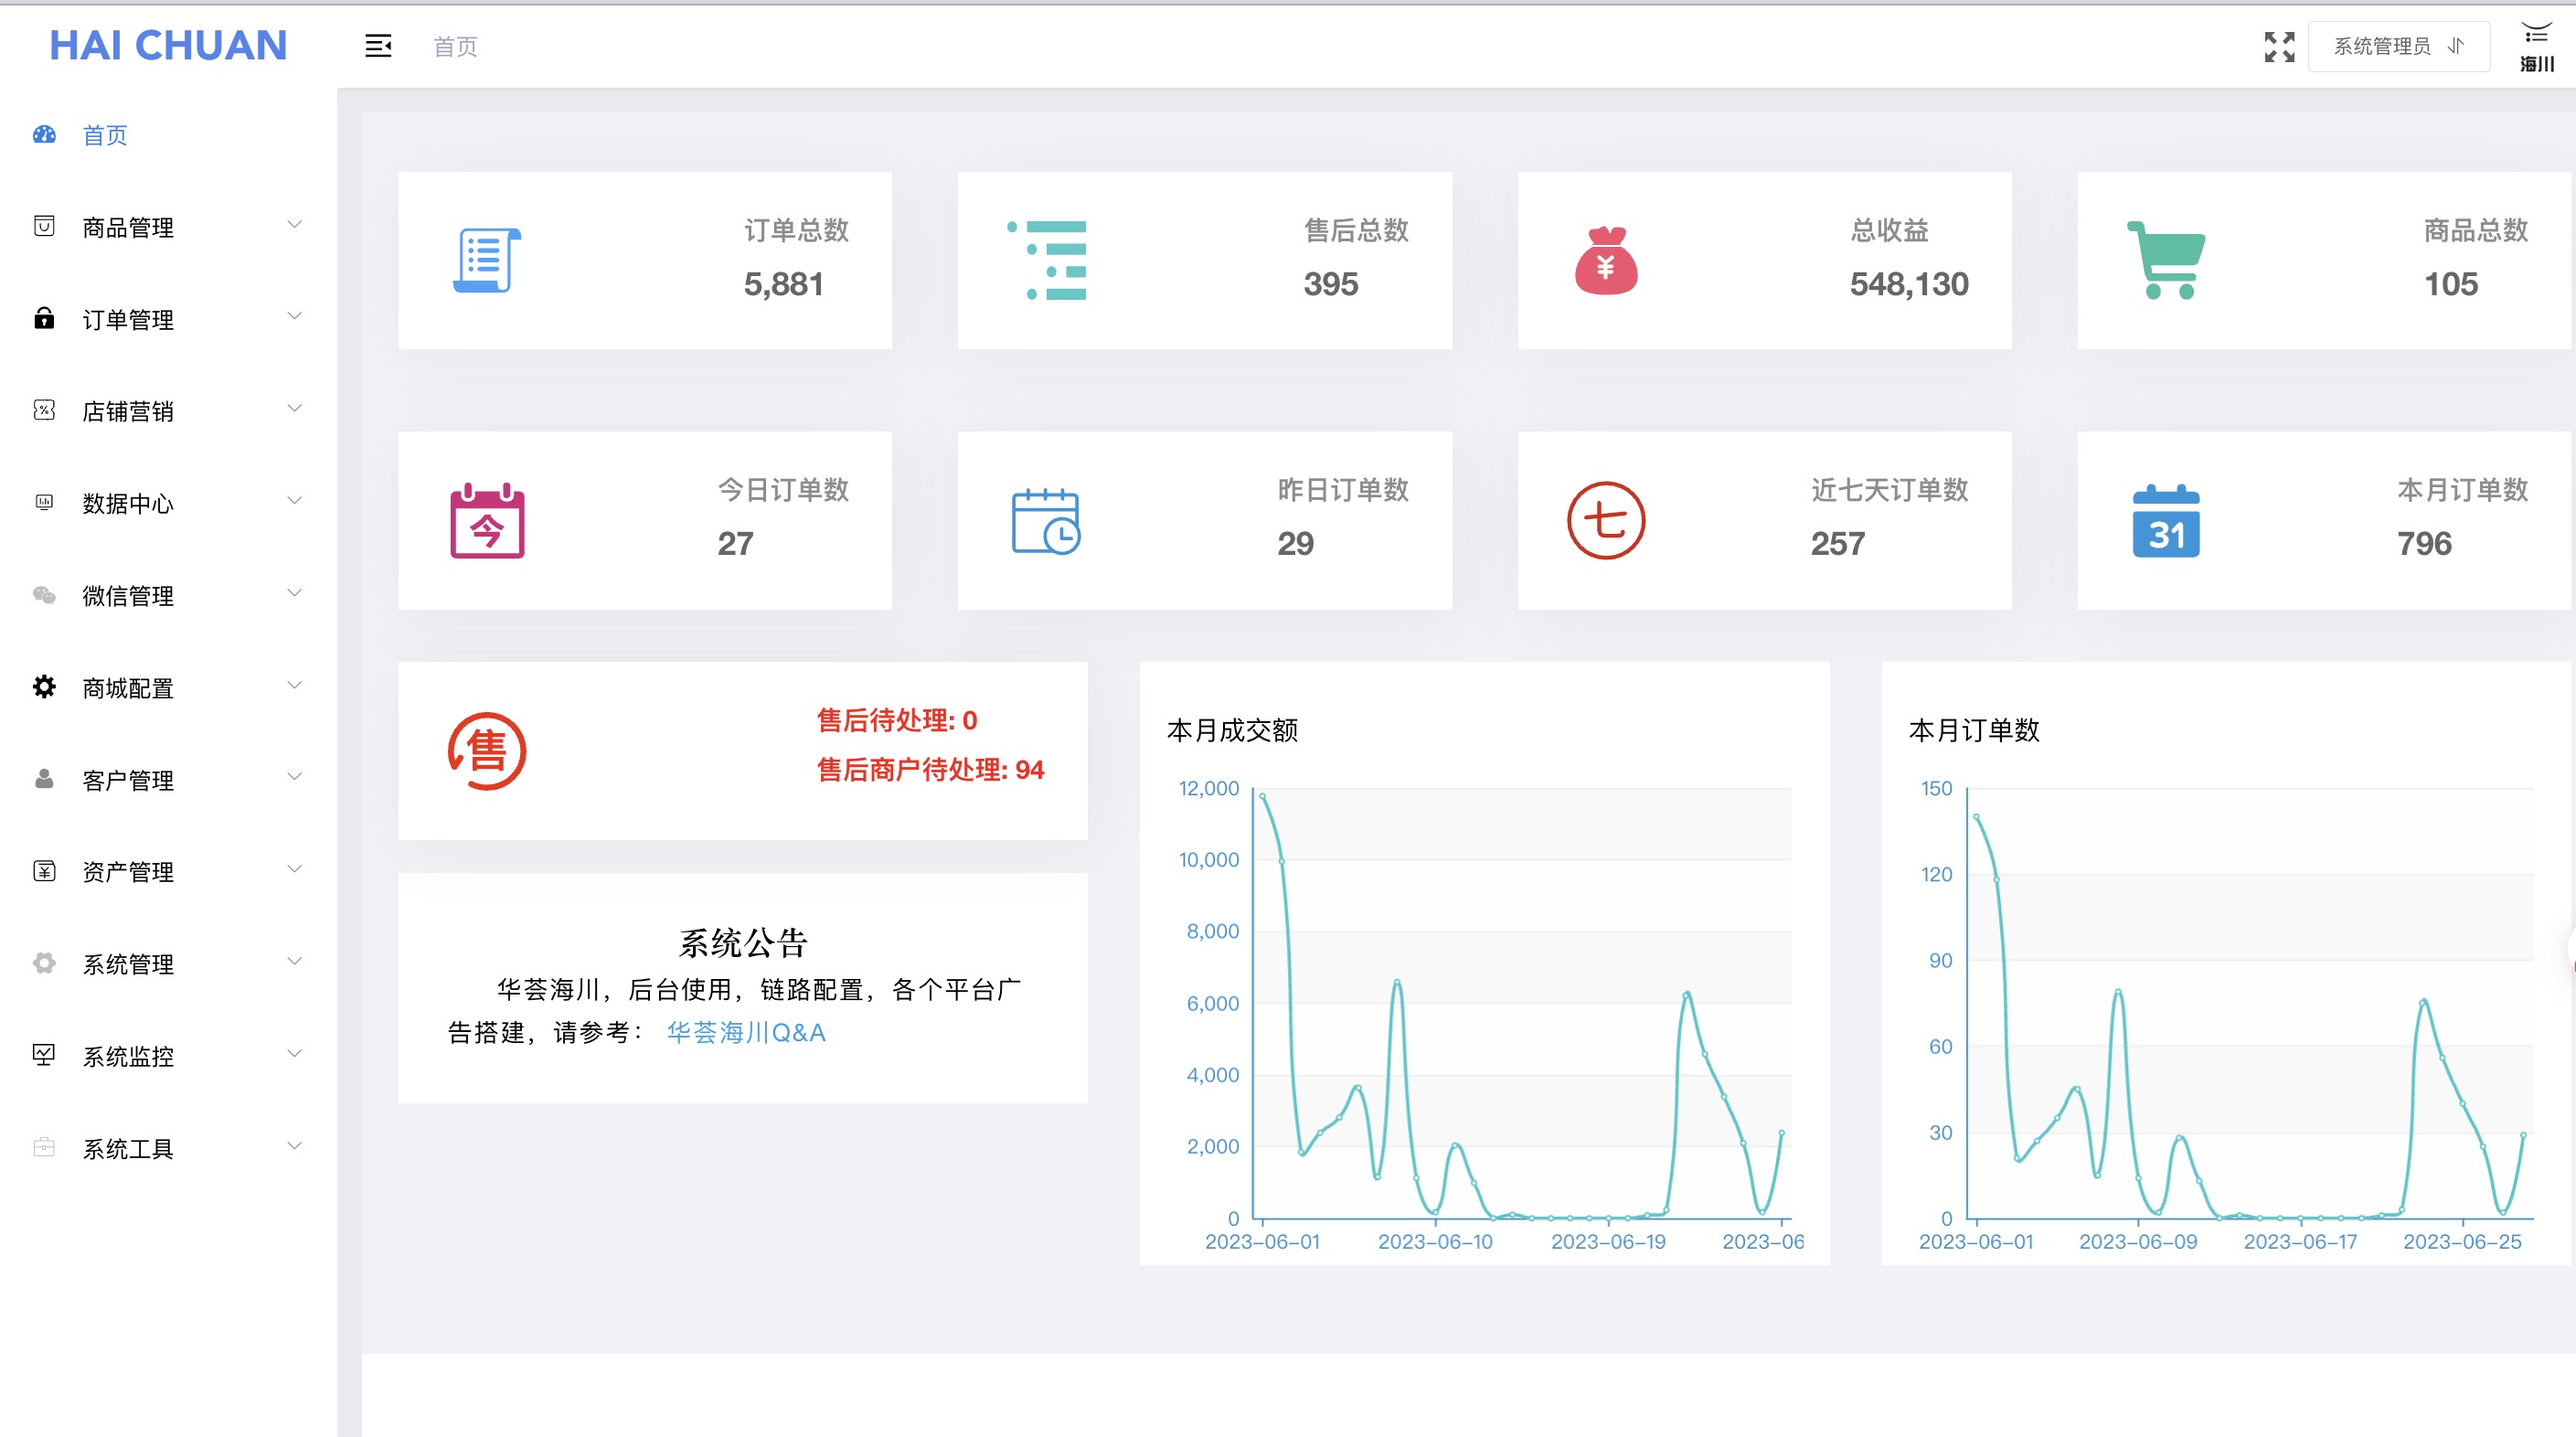
Task: Click the 数据中心 monitor icon
Action: tap(44, 502)
